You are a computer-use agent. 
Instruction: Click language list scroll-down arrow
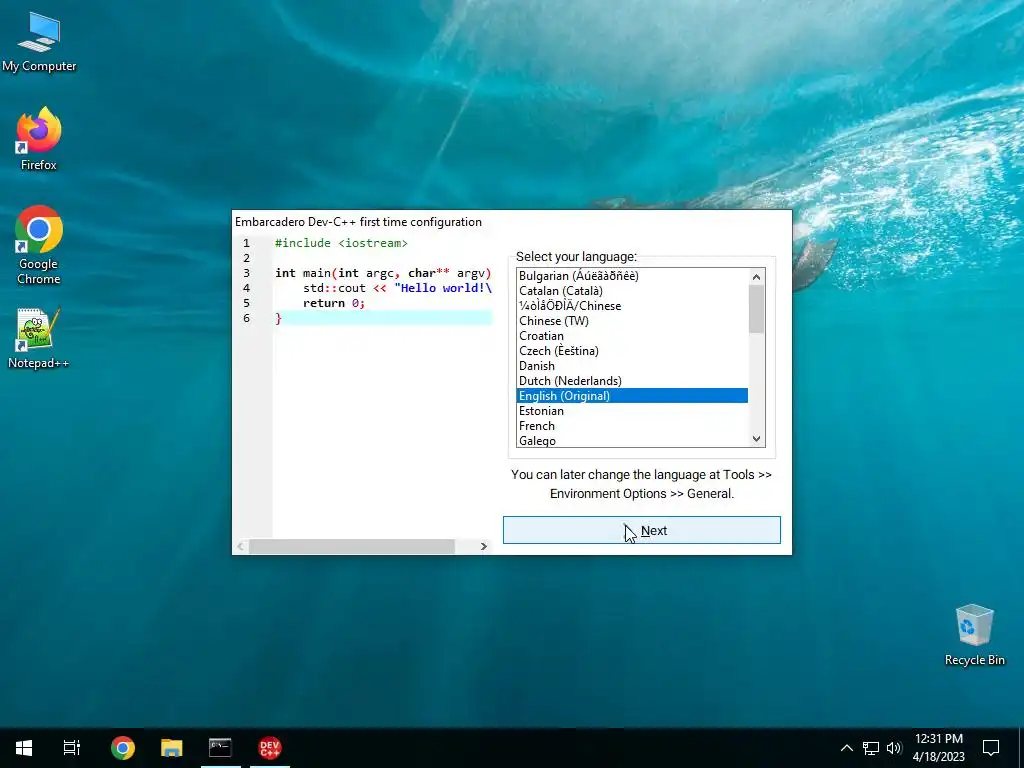[x=756, y=439]
